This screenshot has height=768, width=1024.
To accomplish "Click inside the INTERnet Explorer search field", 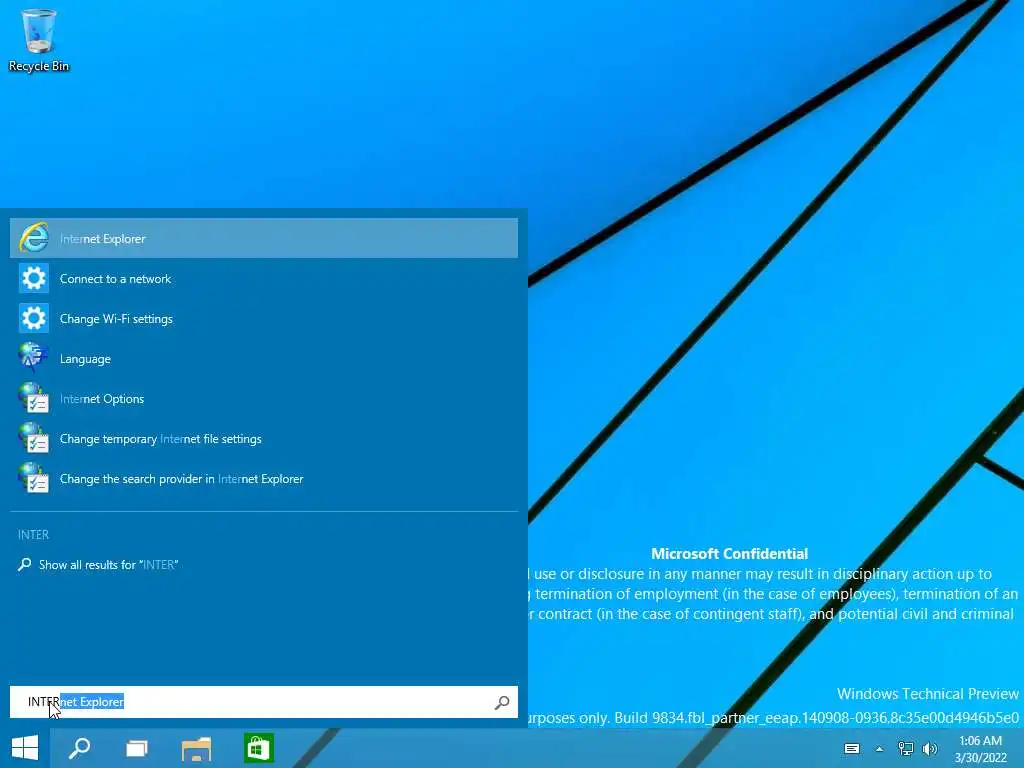I will pyautogui.click(x=264, y=702).
